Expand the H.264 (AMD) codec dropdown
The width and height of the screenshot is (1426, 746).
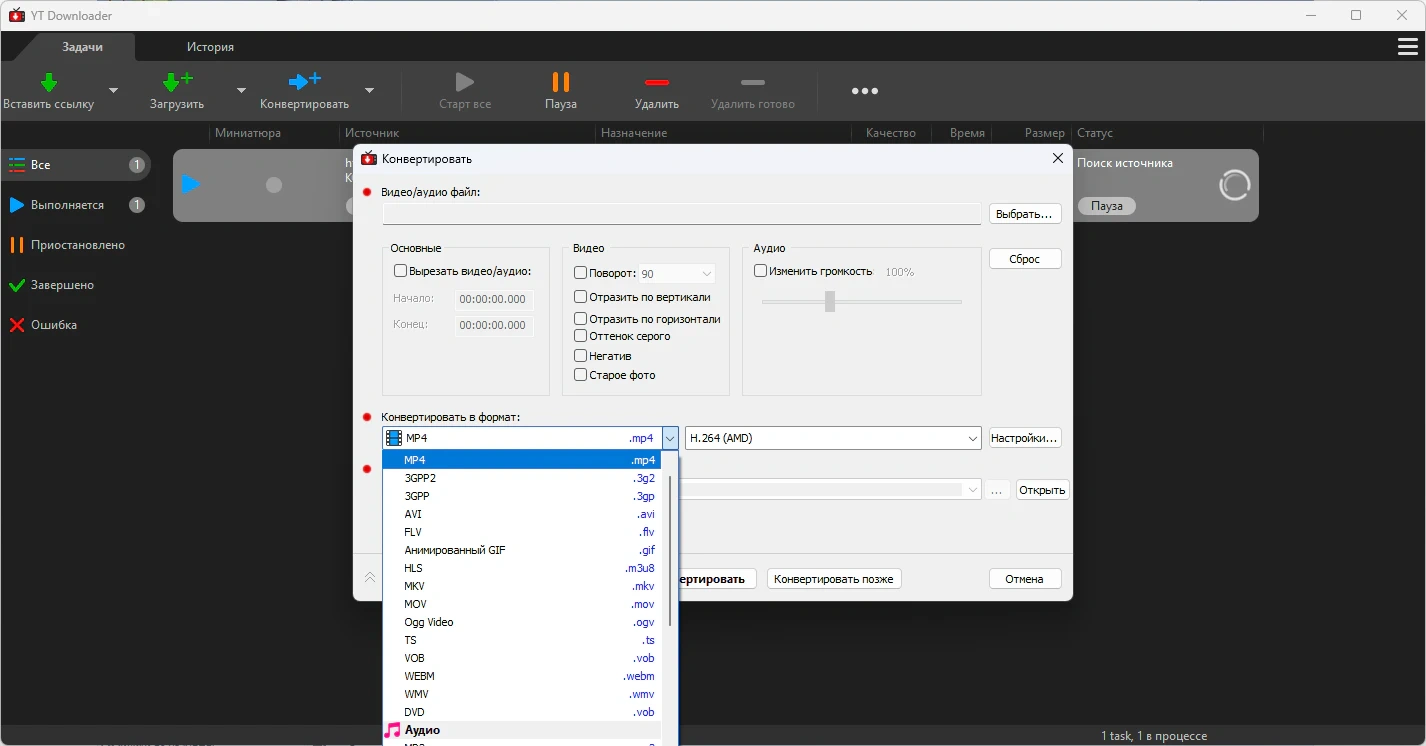[972, 438]
